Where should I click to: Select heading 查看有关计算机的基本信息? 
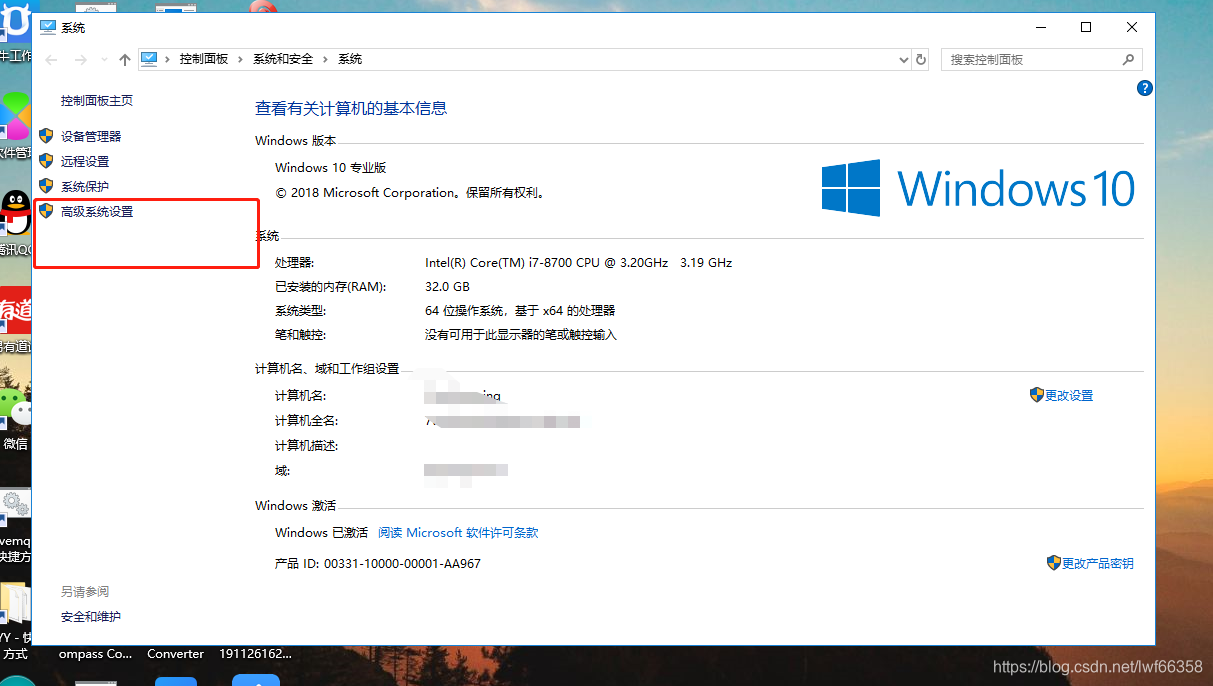(x=351, y=108)
